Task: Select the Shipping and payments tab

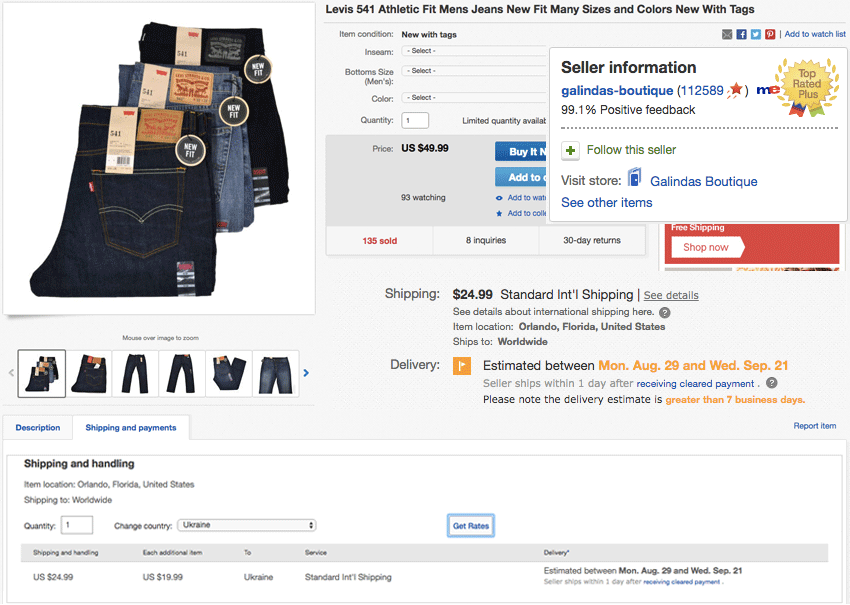Action: click(131, 428)
